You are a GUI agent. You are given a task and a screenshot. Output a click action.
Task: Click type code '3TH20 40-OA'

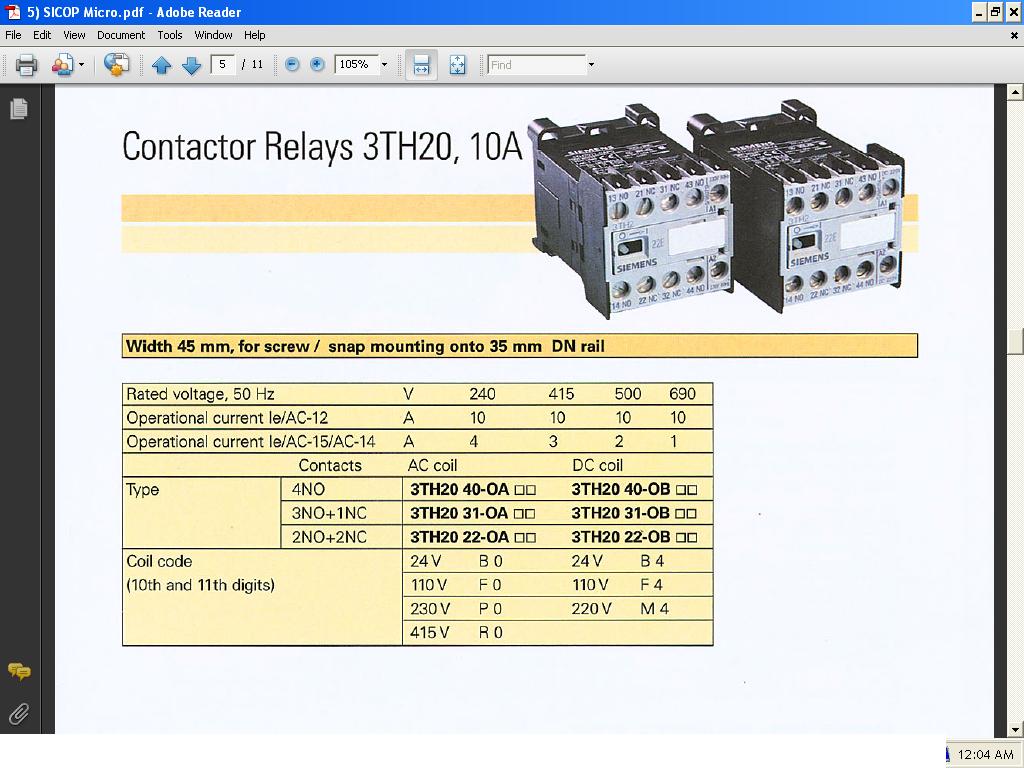click(460, 489)
